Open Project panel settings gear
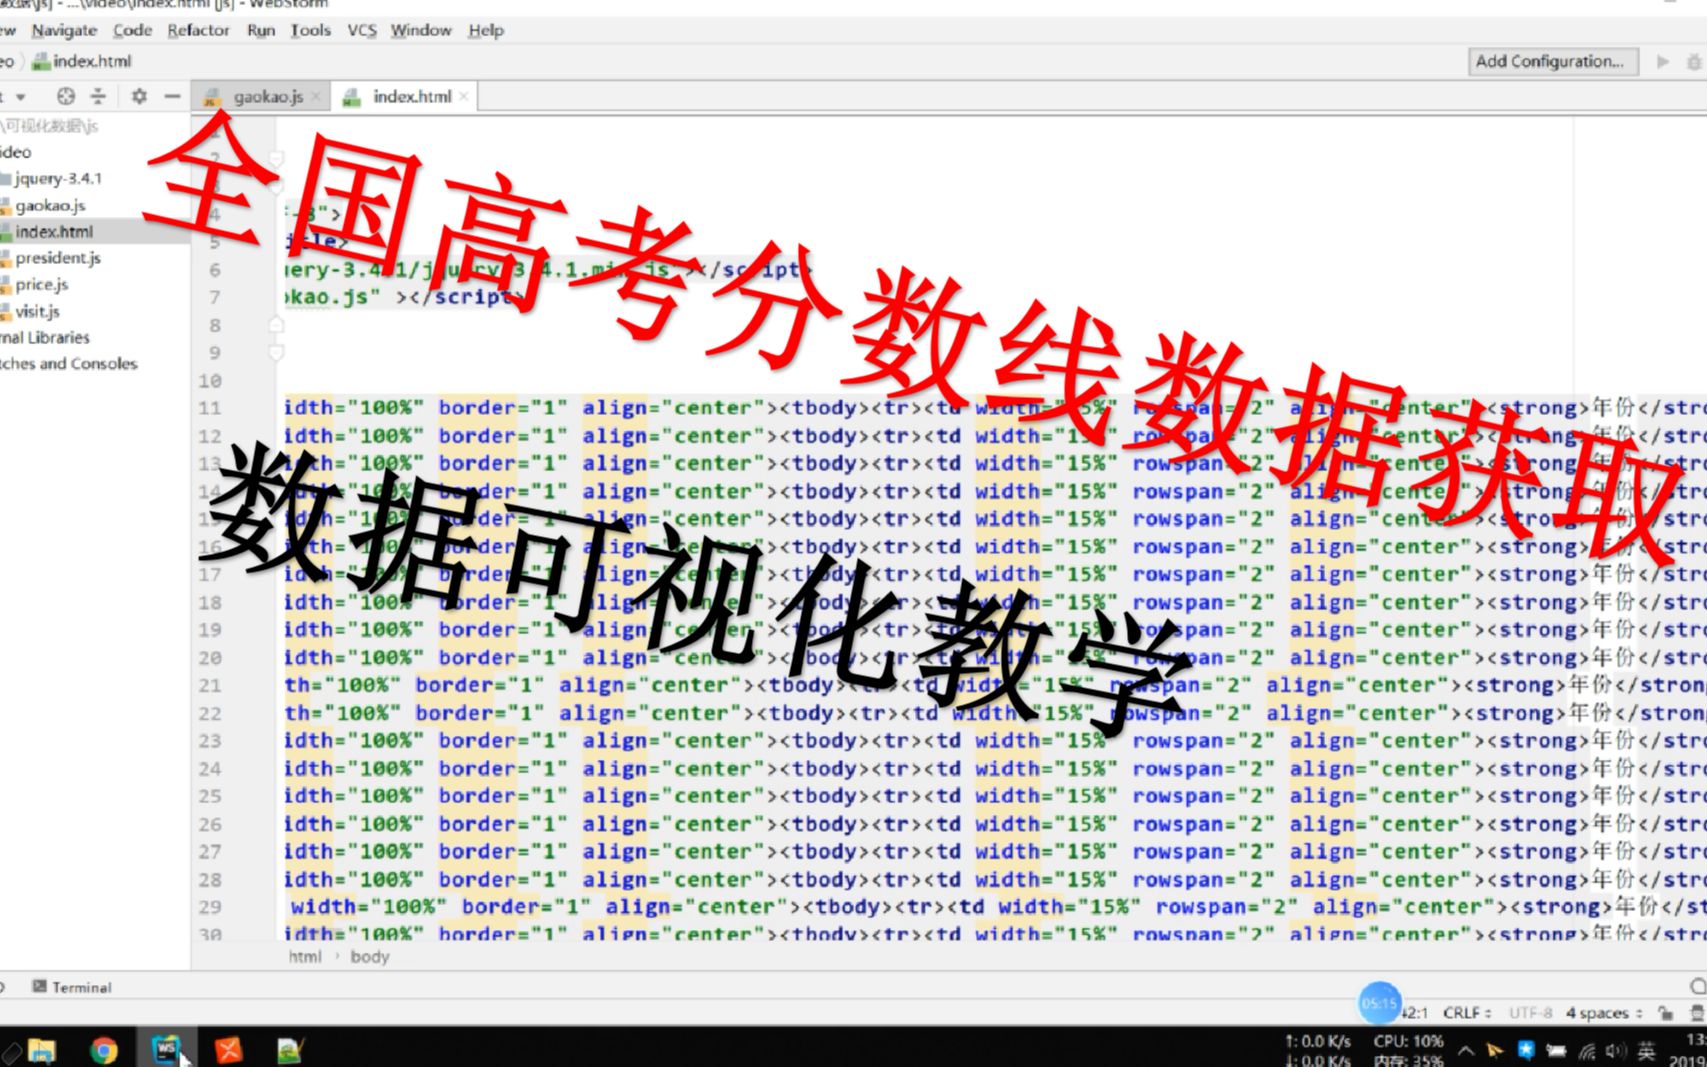This screenshot has width=1707, height=1067. tap(139, 96)
